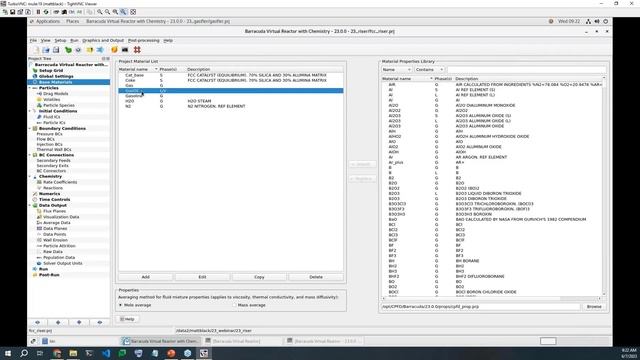The height and width of the screenshot is (360, 640).
Task: Open File Explorer from the taskbar
Action: [73, 353]
